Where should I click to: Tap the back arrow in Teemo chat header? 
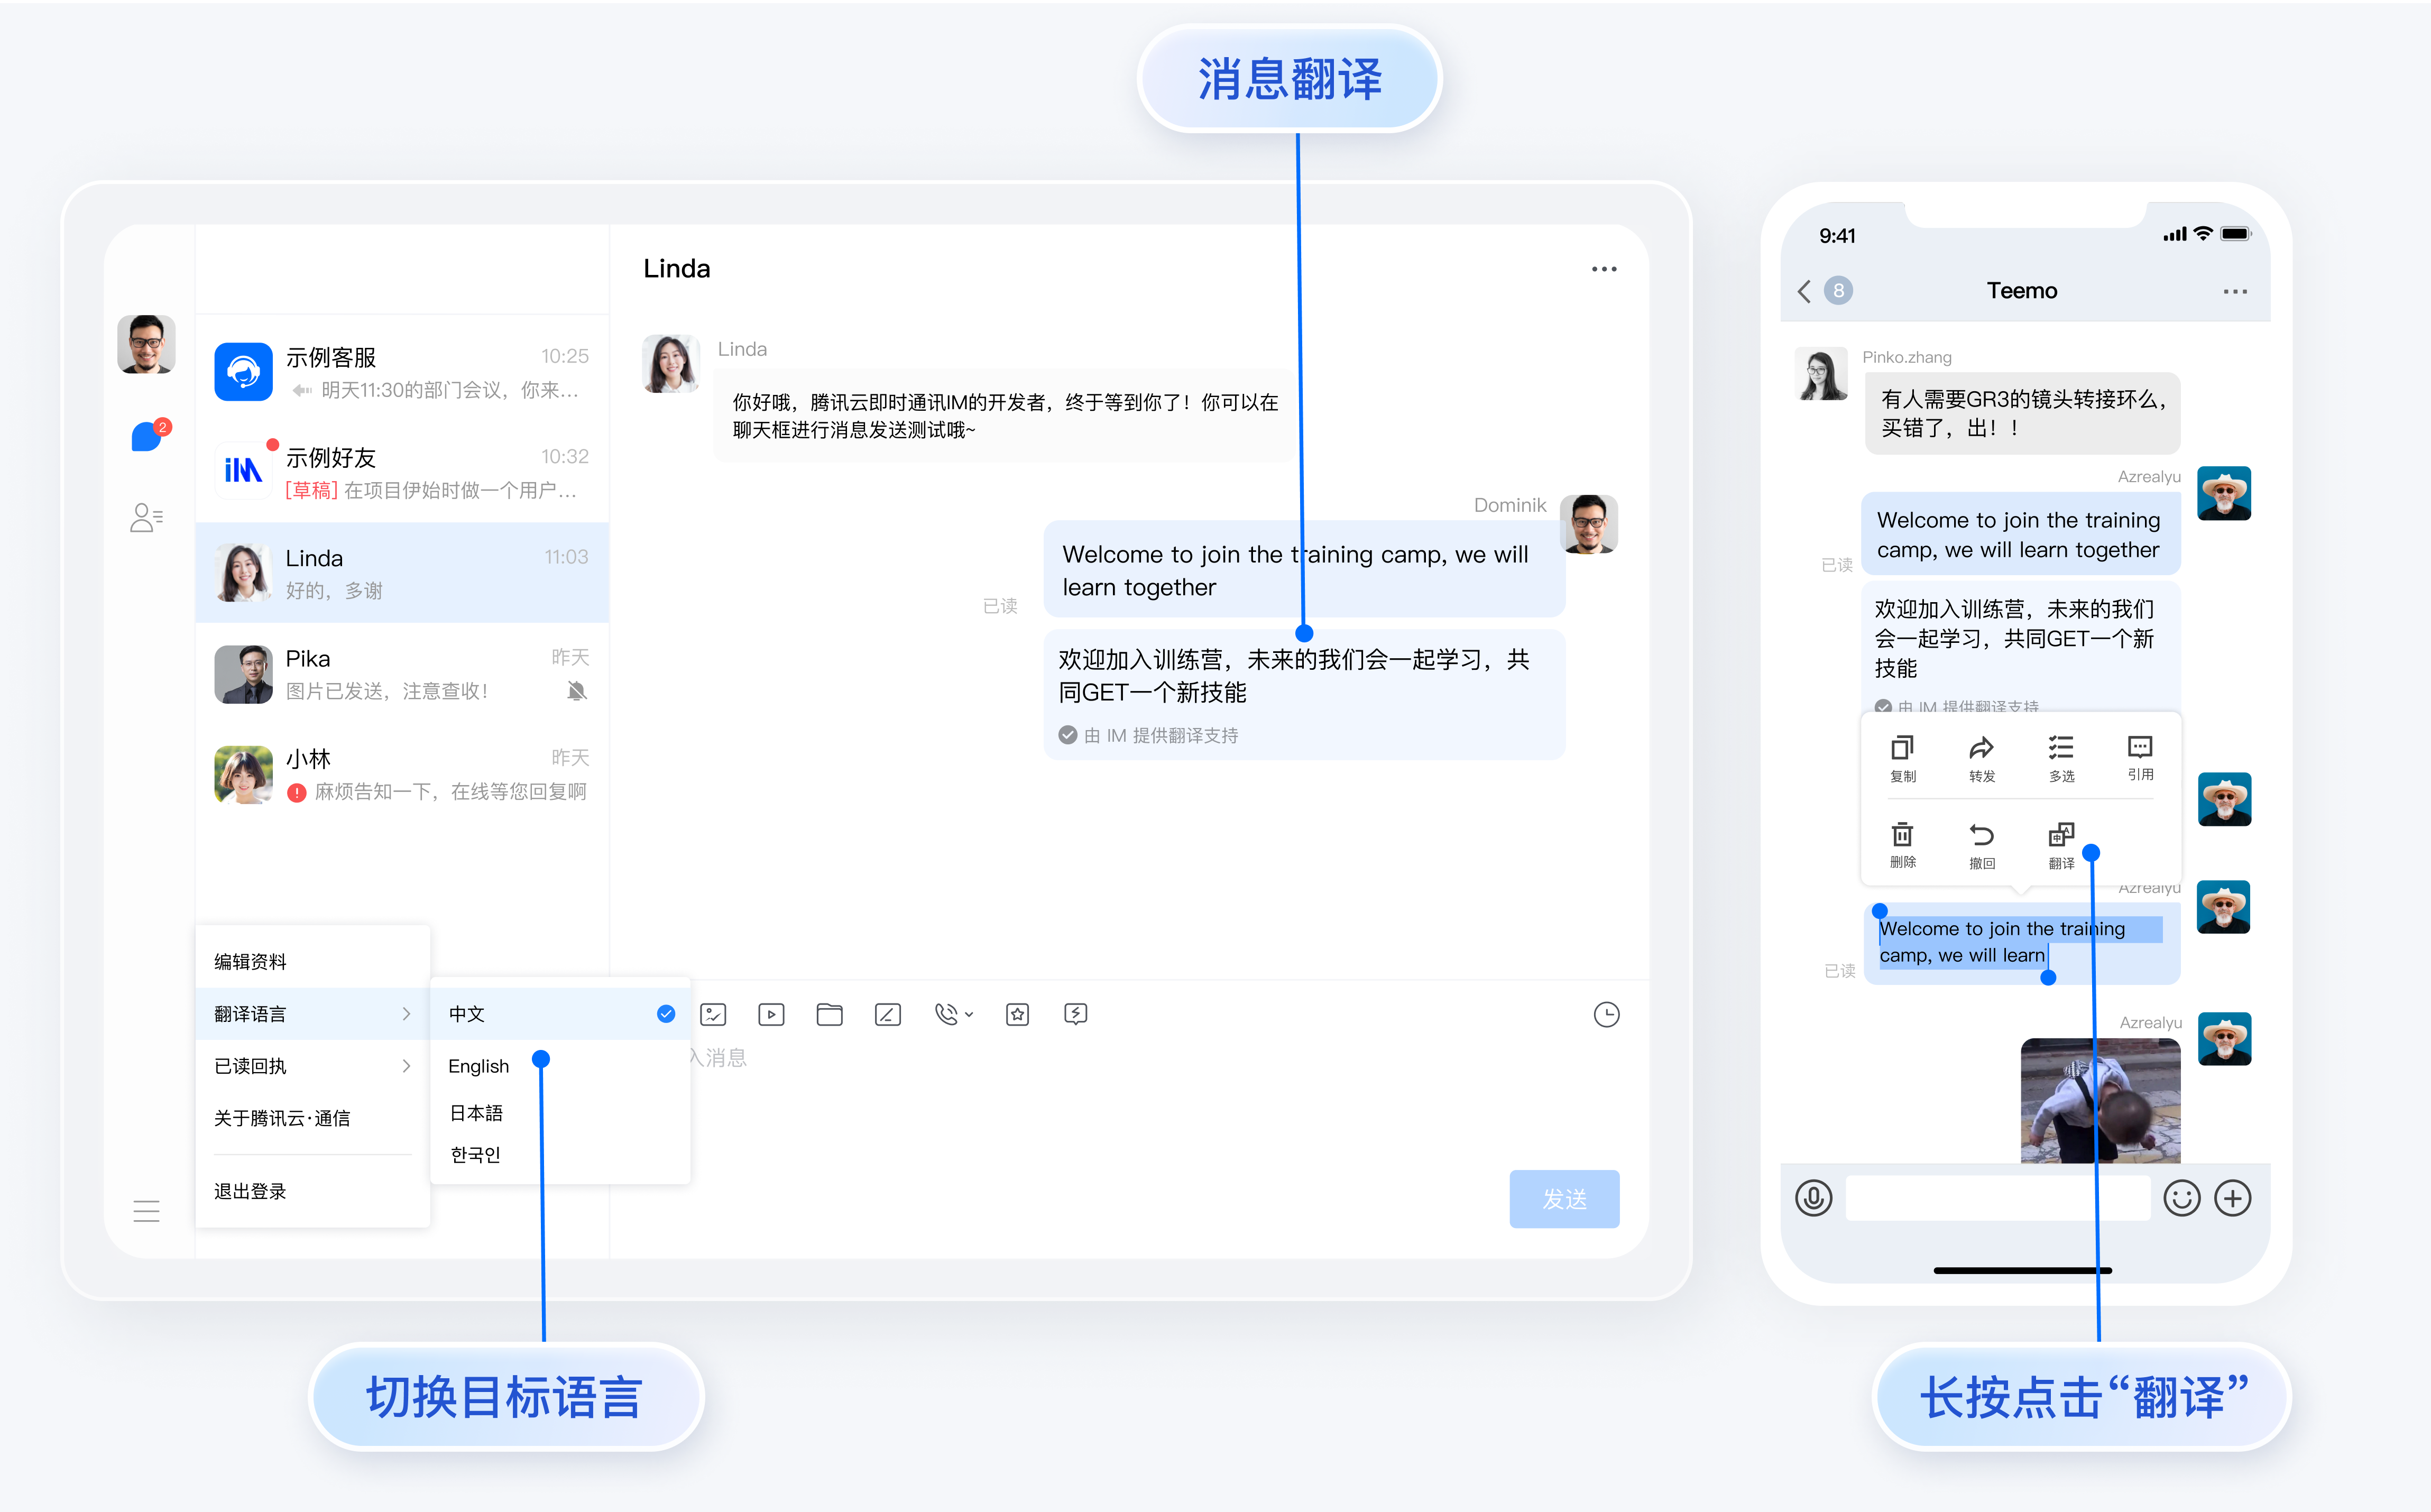click(1804, 291)
